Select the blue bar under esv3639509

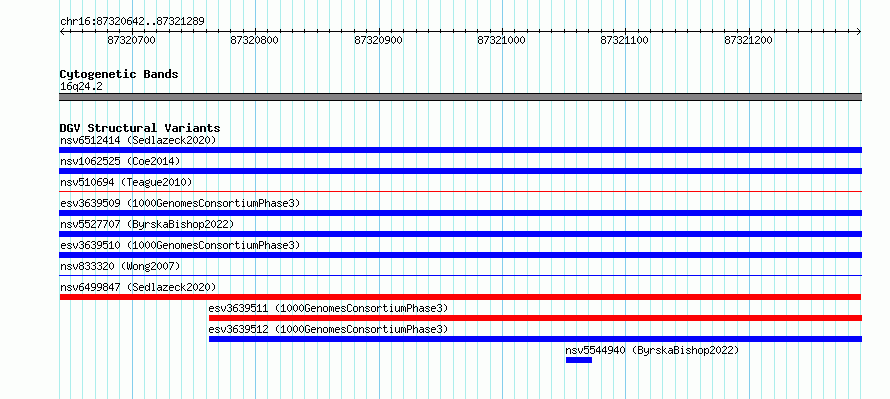(x=460, y=213)
